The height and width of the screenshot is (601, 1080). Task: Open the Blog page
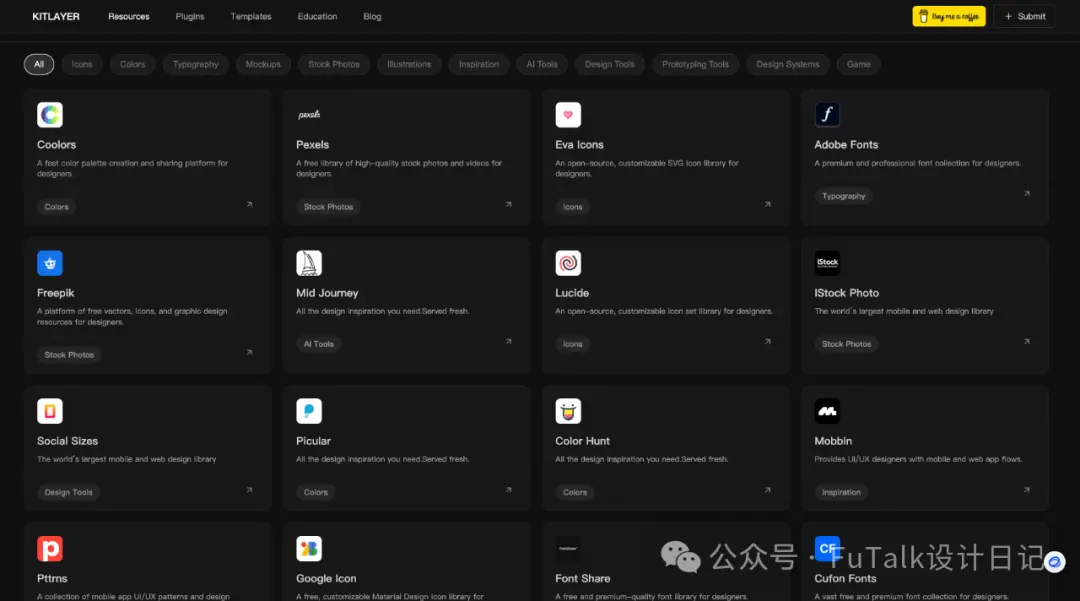pos(373,17)
